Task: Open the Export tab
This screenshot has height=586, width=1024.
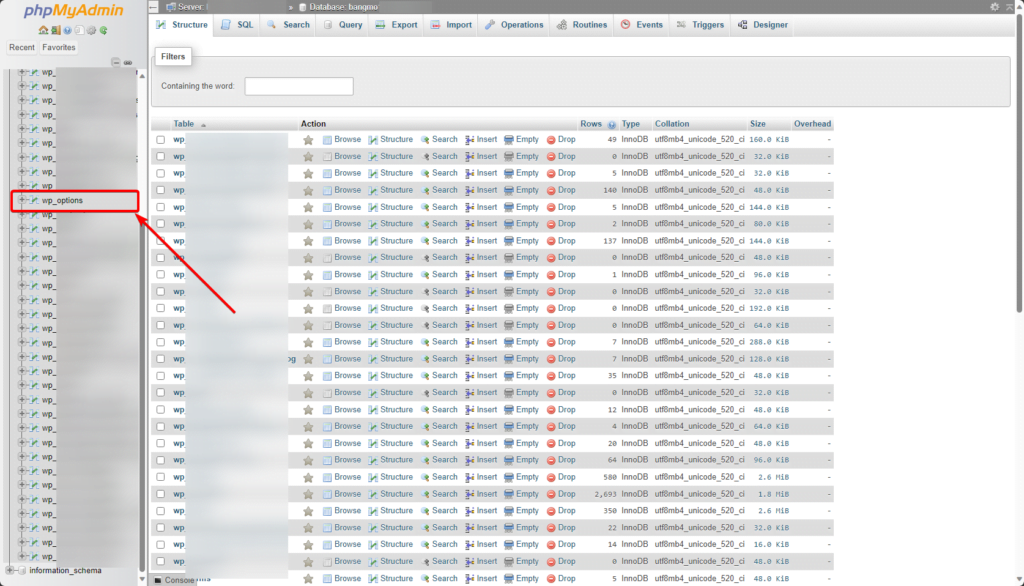Action: [x=397, y=25]
